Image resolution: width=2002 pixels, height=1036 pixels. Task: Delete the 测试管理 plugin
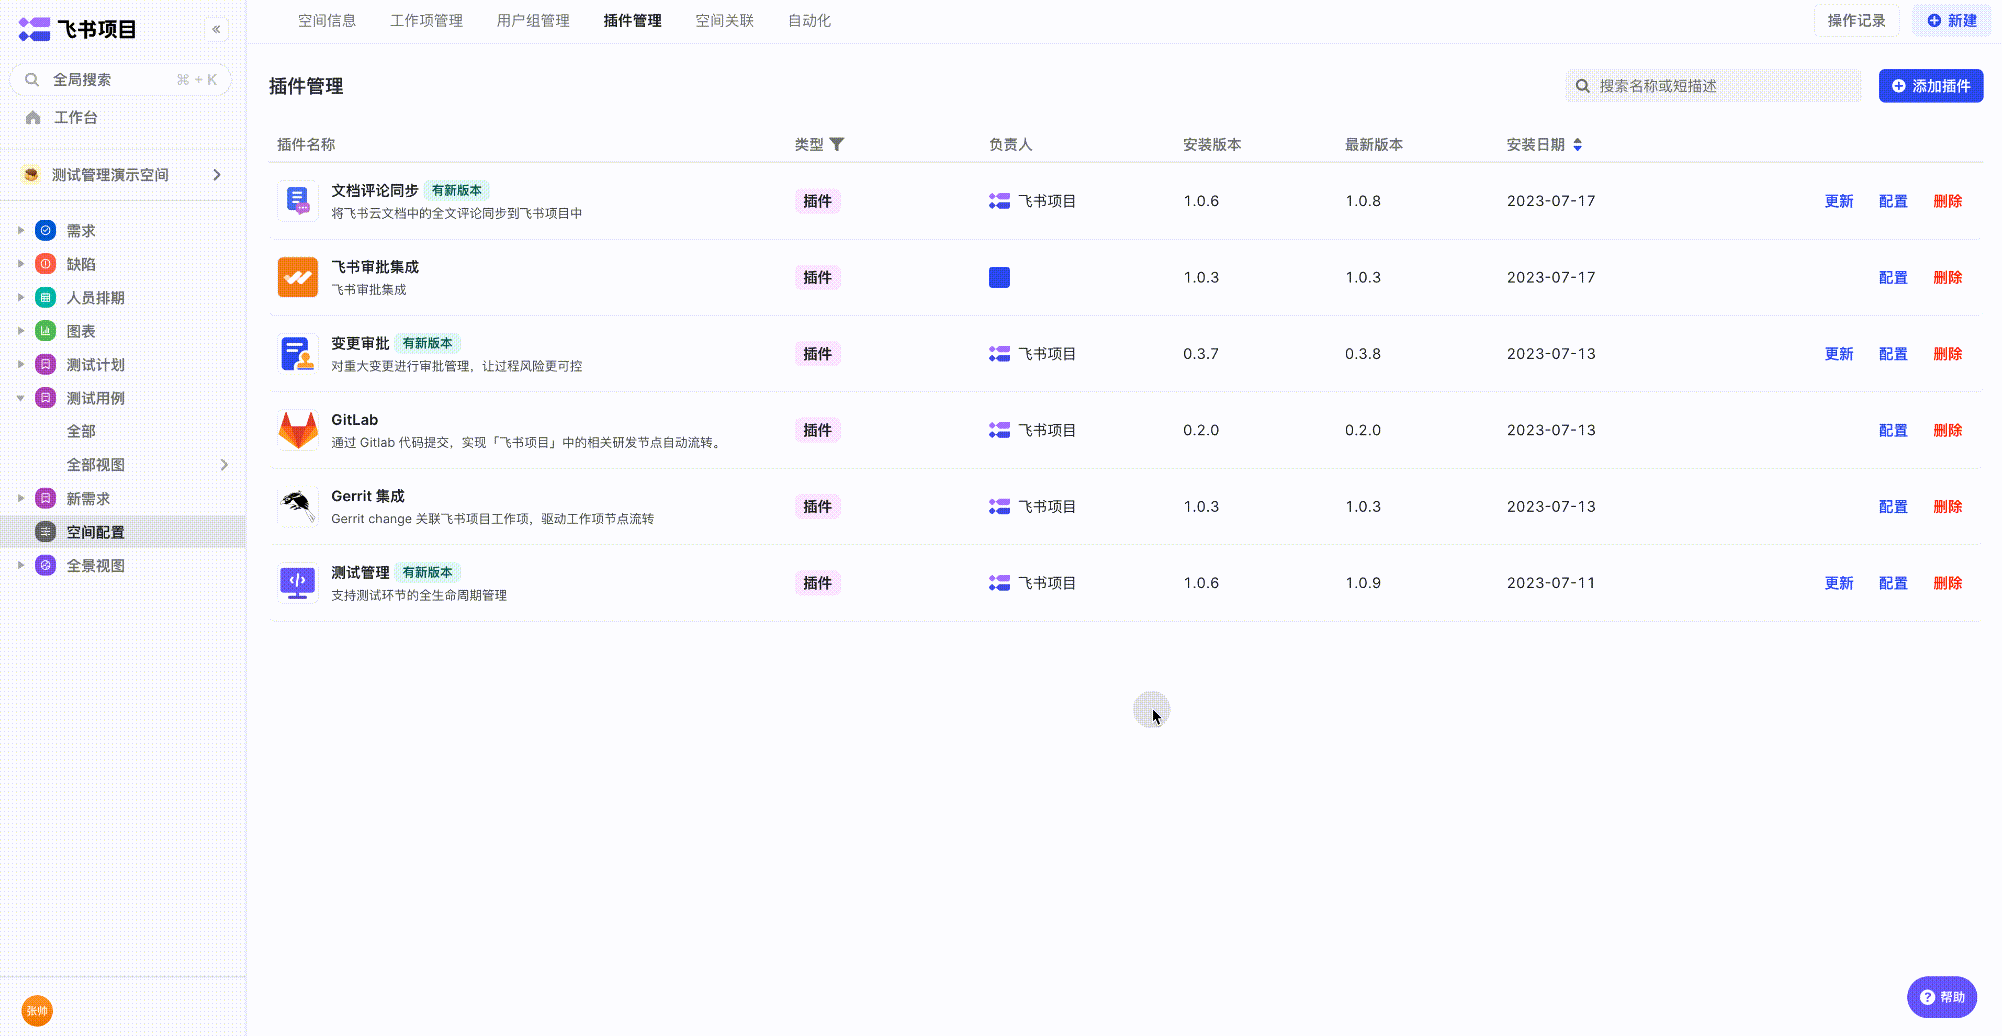coord(1947,583)
